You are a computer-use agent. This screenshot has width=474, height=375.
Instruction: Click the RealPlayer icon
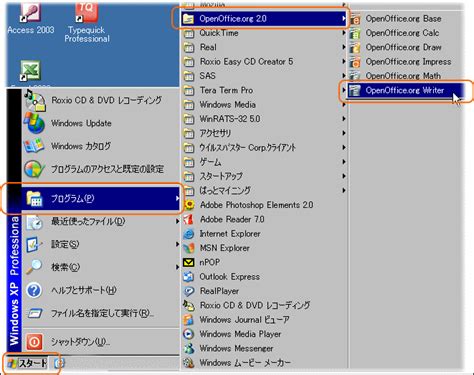click(189, 291)
